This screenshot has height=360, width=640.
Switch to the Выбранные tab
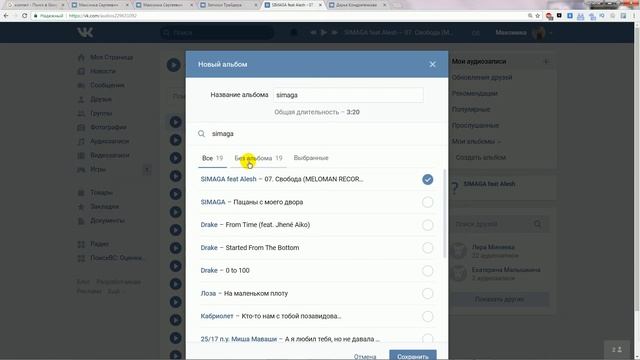click(311, 158)
